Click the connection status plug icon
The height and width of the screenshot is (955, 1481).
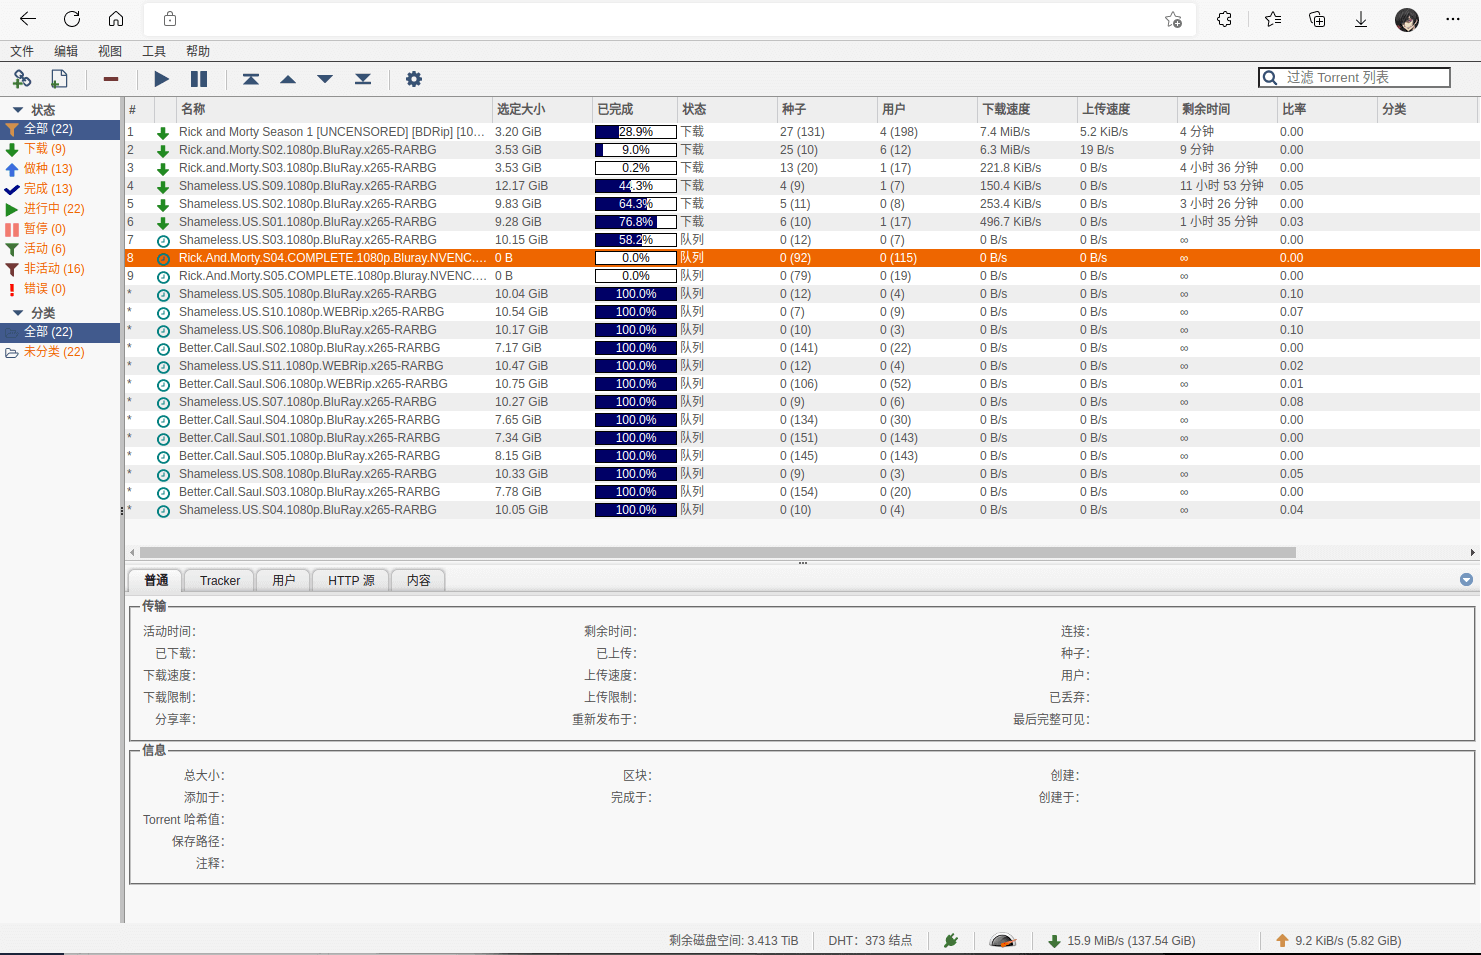[x=951, y=940]
